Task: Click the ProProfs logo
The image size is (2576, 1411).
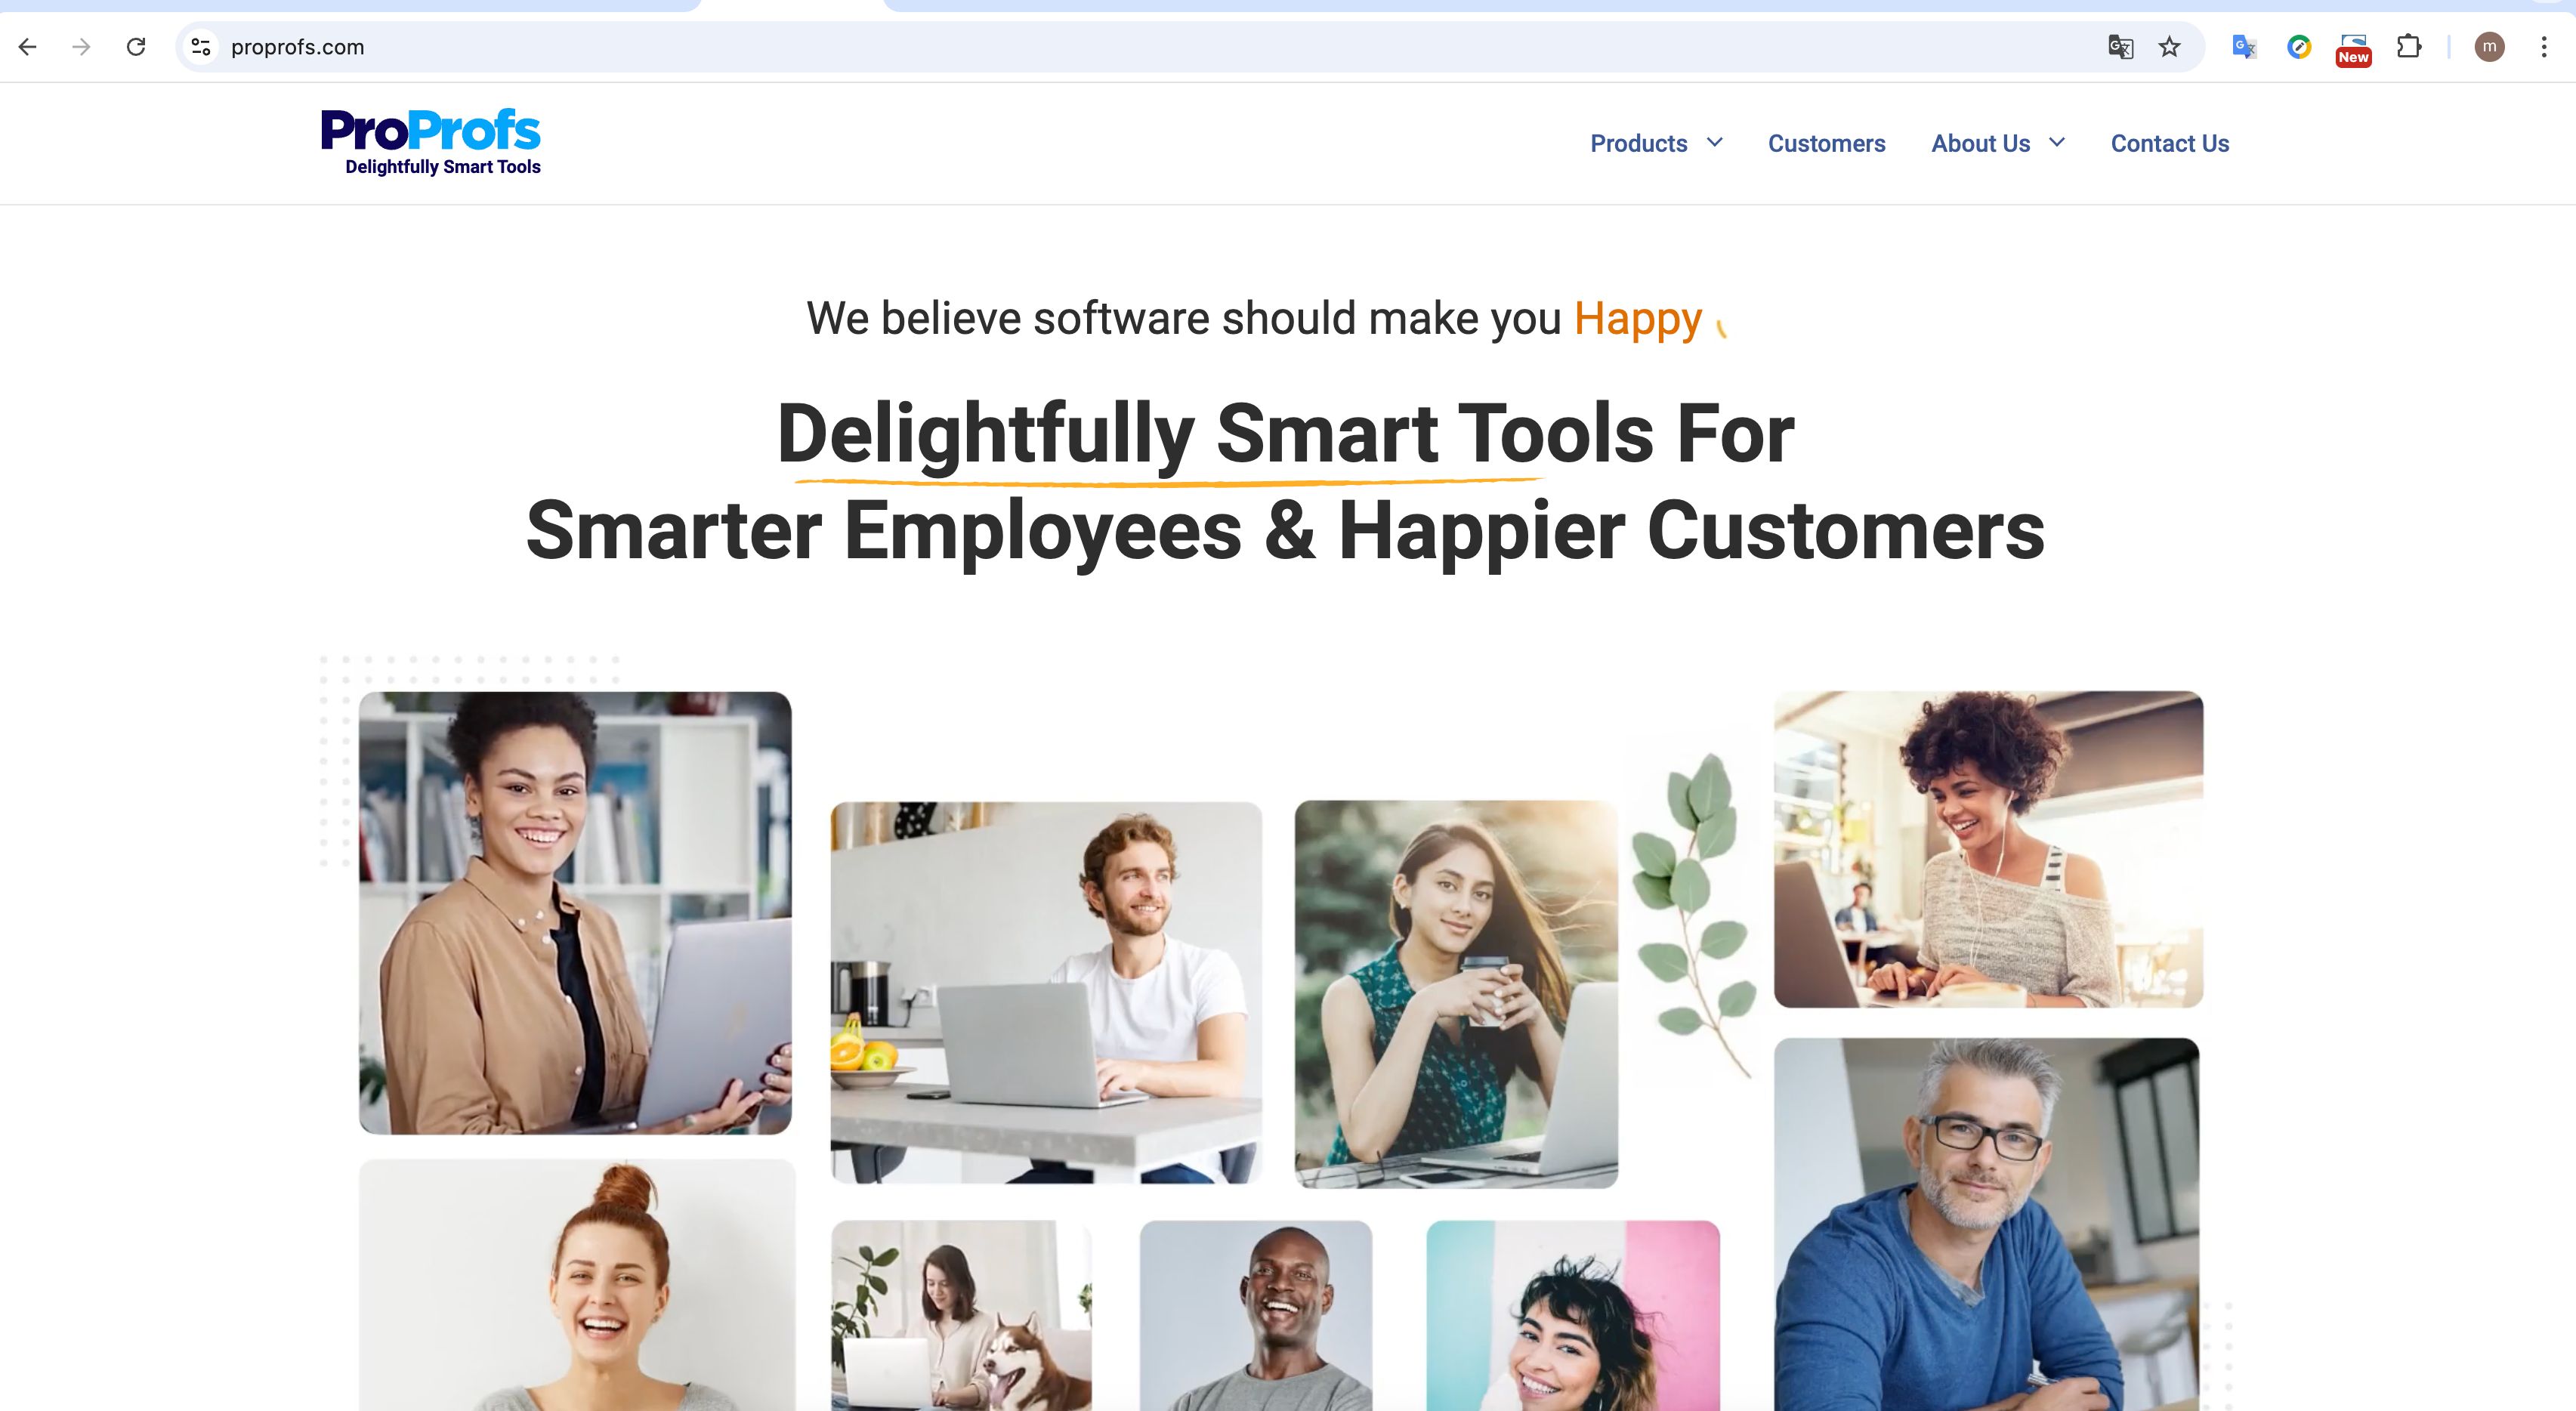Action: coord(430,142)
